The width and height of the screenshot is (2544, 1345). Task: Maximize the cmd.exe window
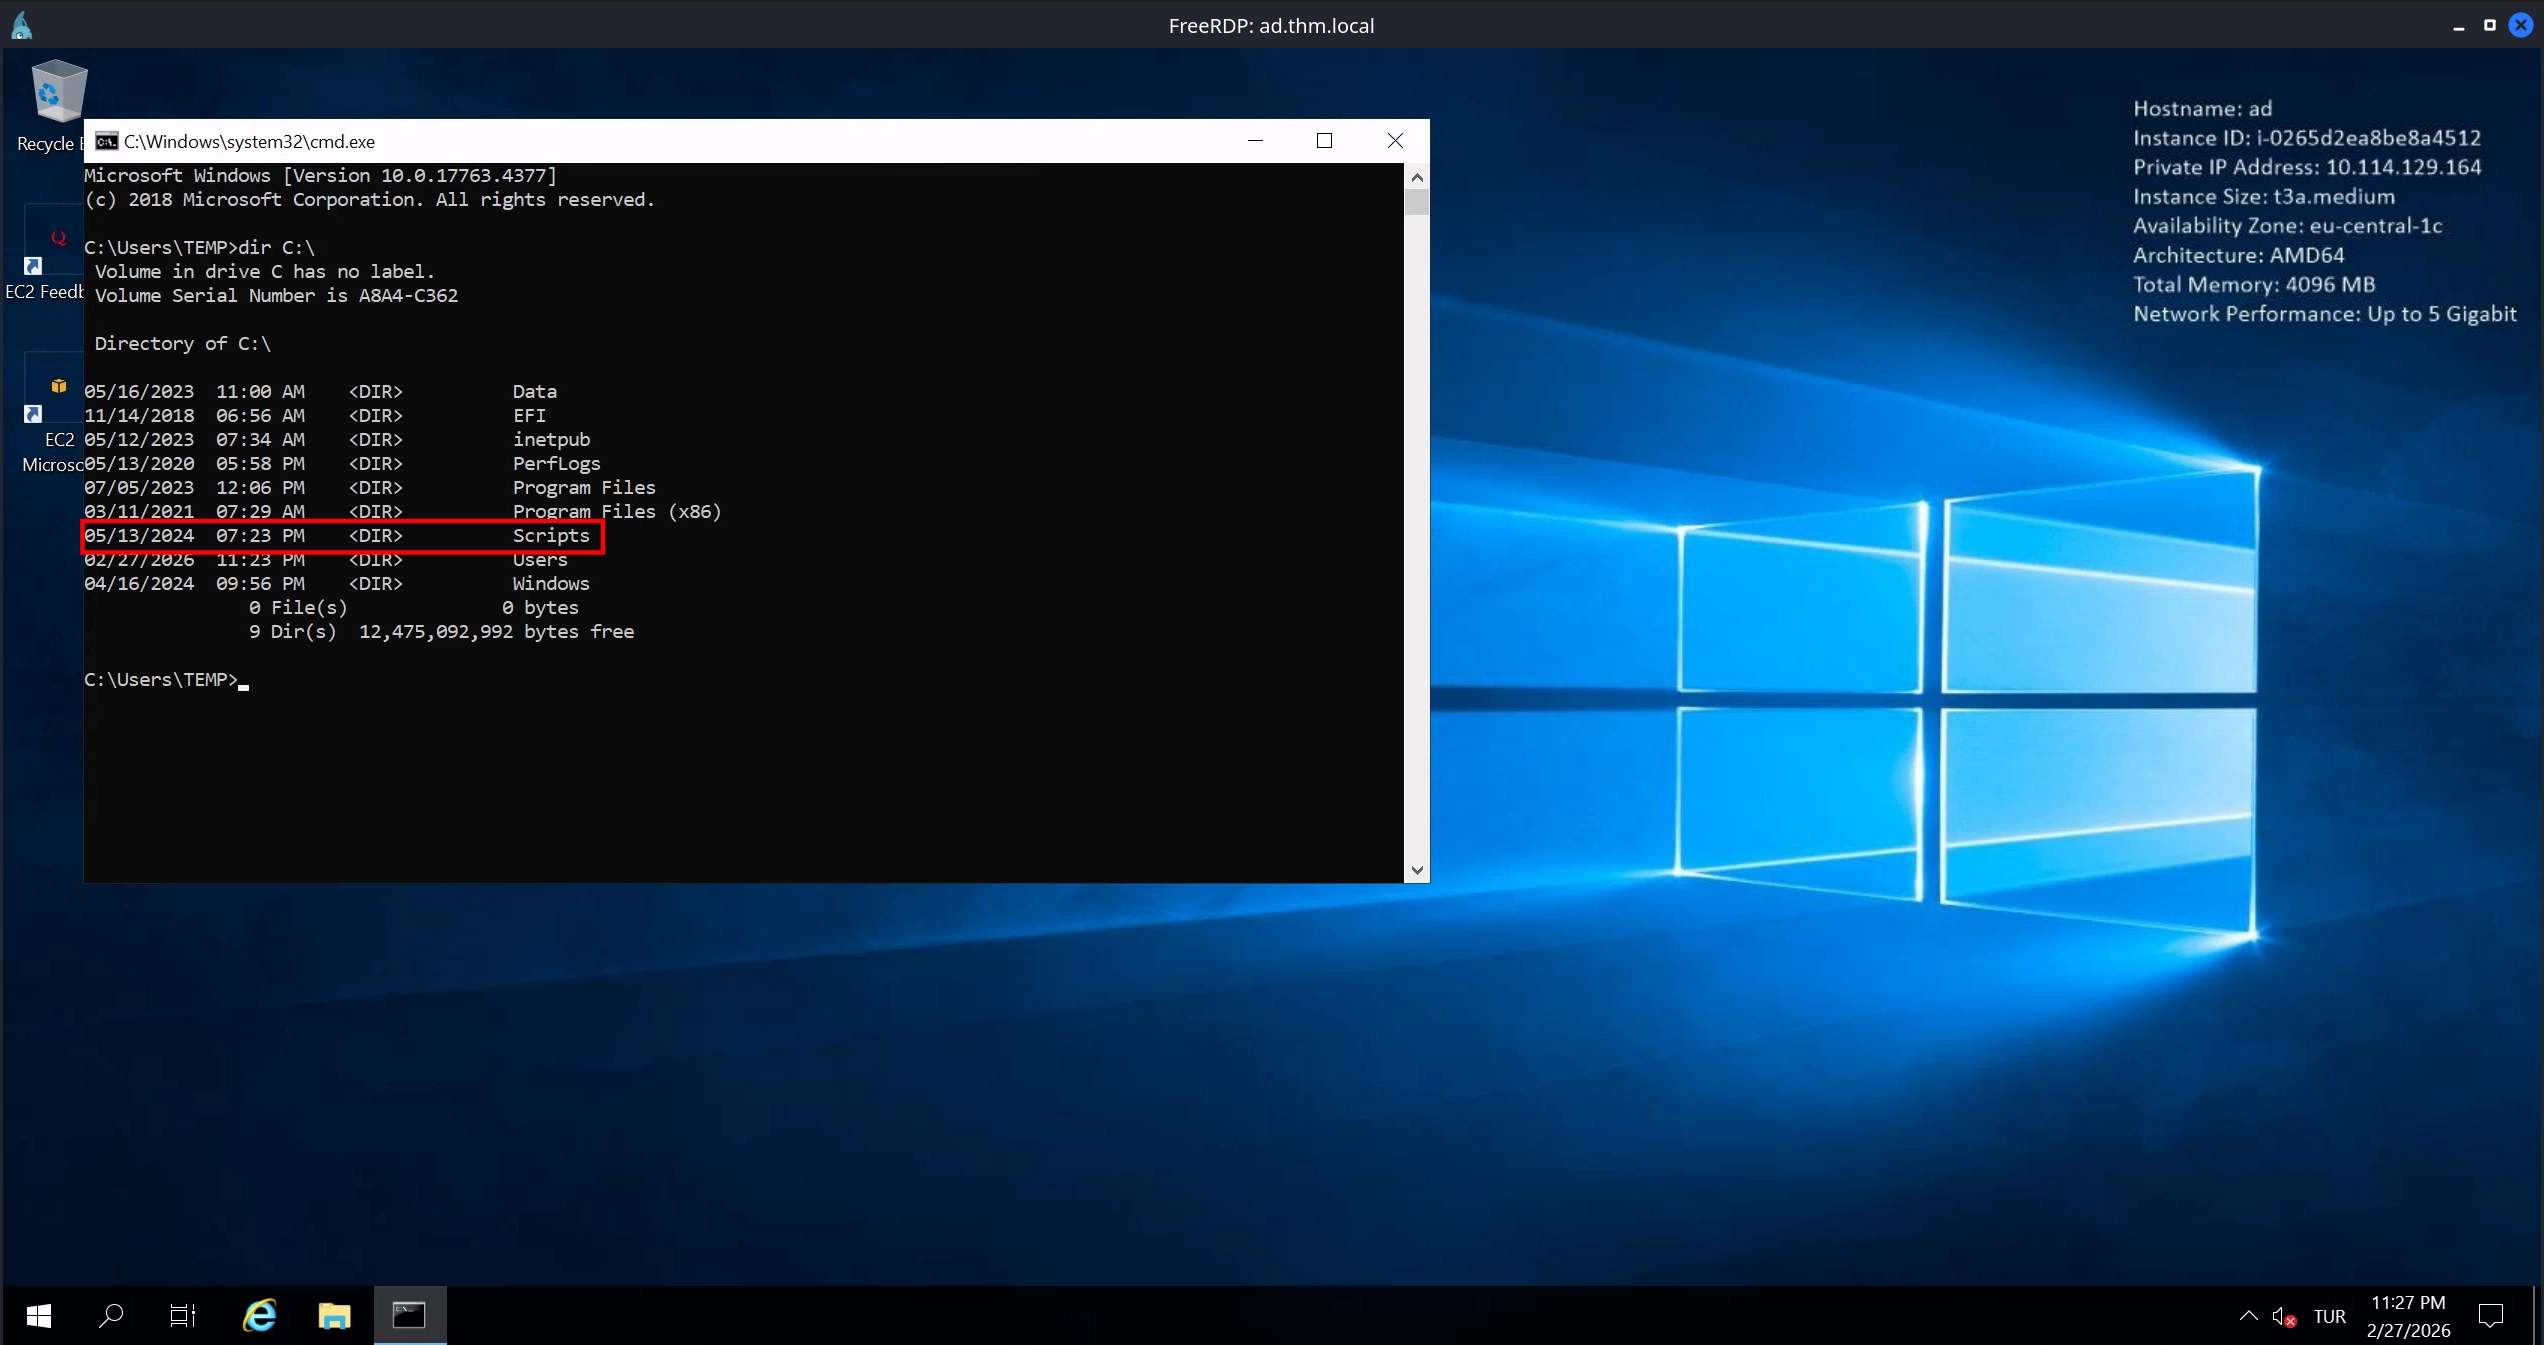(1325, 141)
